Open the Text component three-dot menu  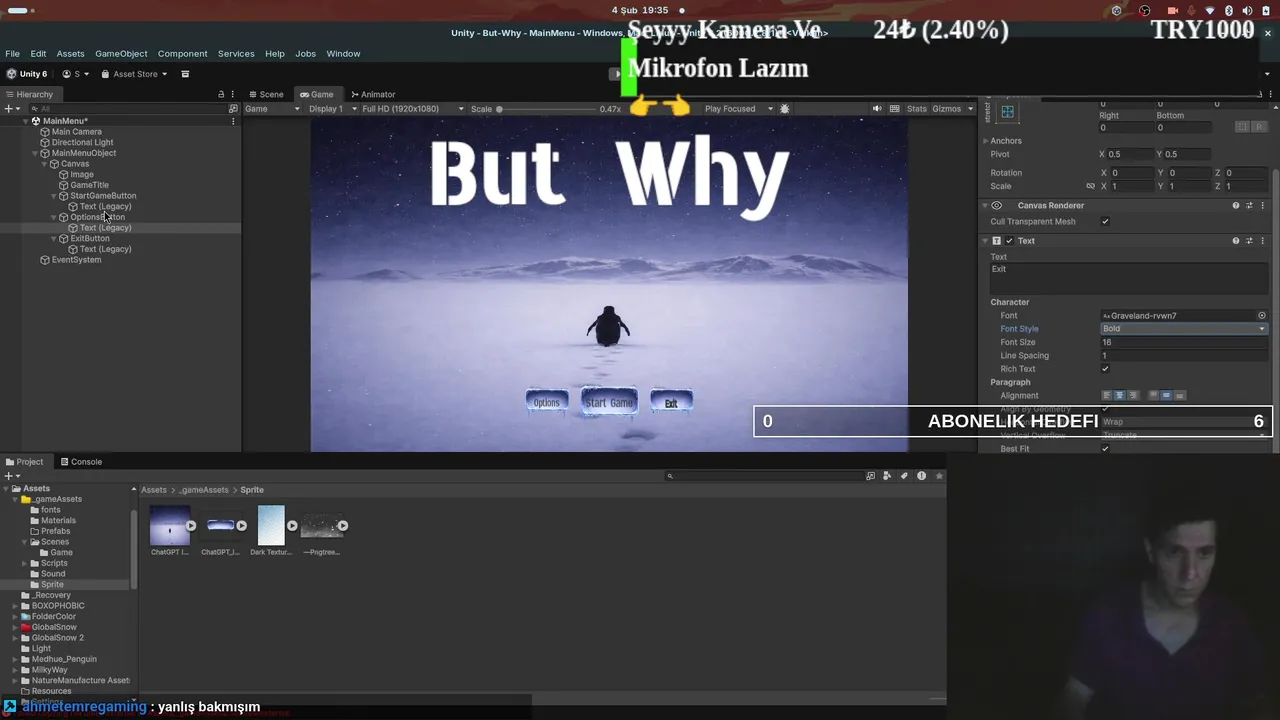(x=1263, y=241)
